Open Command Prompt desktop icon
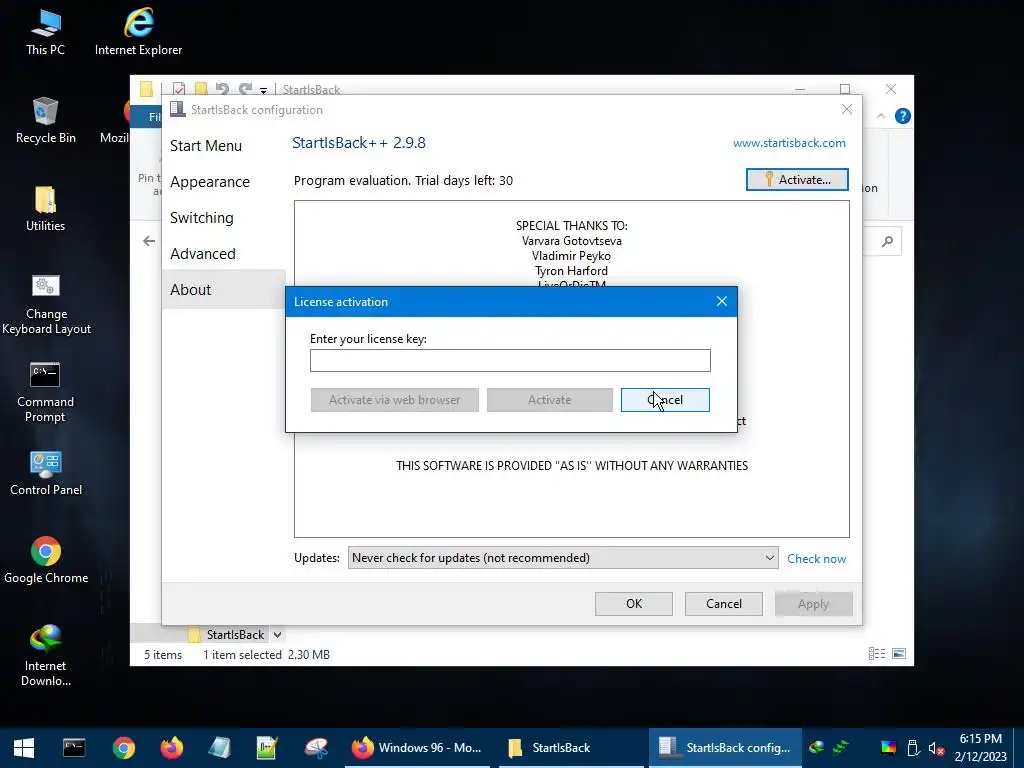The height and width of the screenshot is (768, 1024). (x=45, y=392)
